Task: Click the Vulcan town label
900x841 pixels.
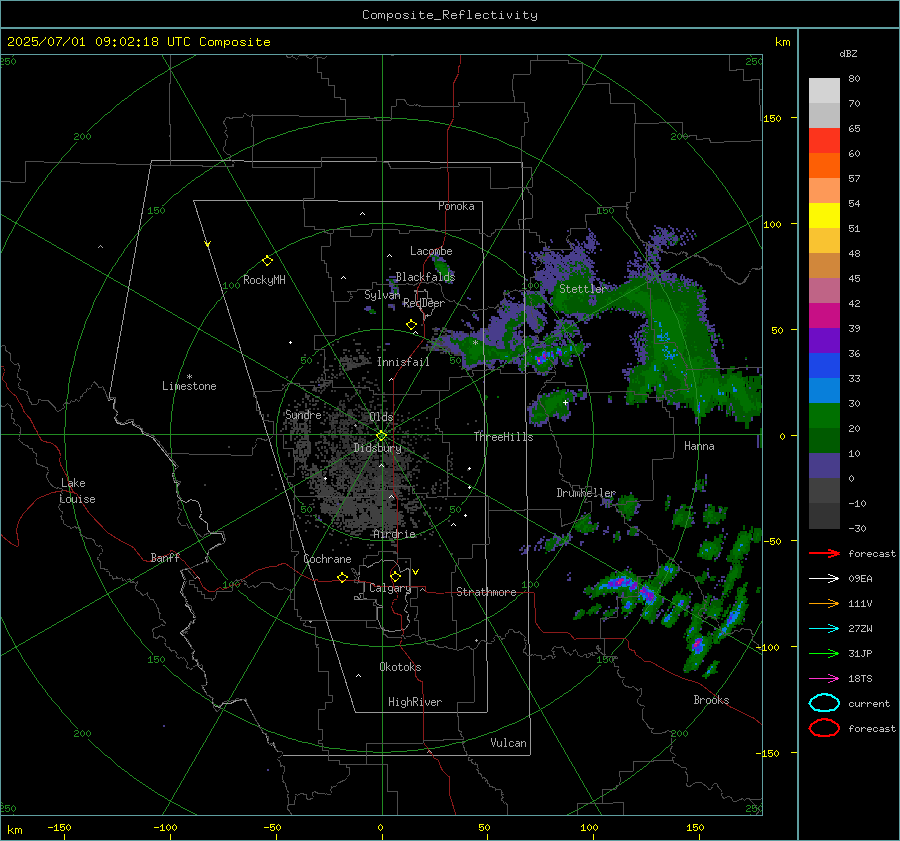Action: [x=508, y=743]
